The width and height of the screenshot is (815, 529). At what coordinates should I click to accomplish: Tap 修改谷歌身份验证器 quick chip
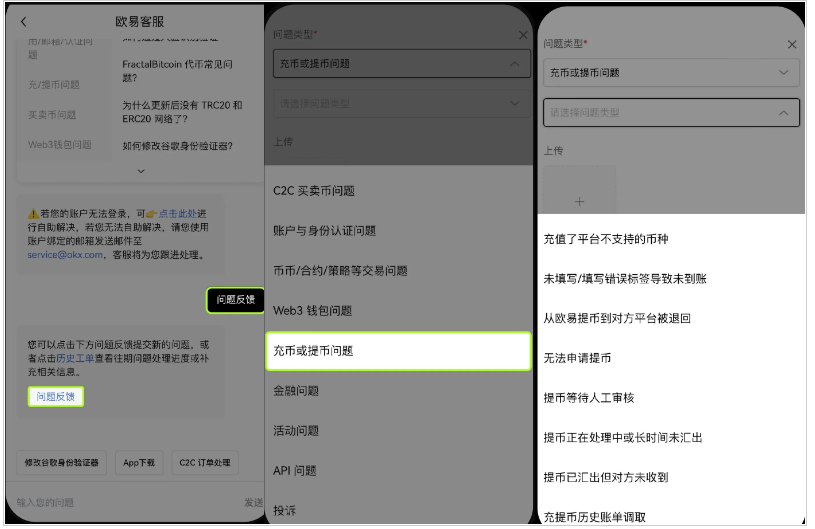61,462
